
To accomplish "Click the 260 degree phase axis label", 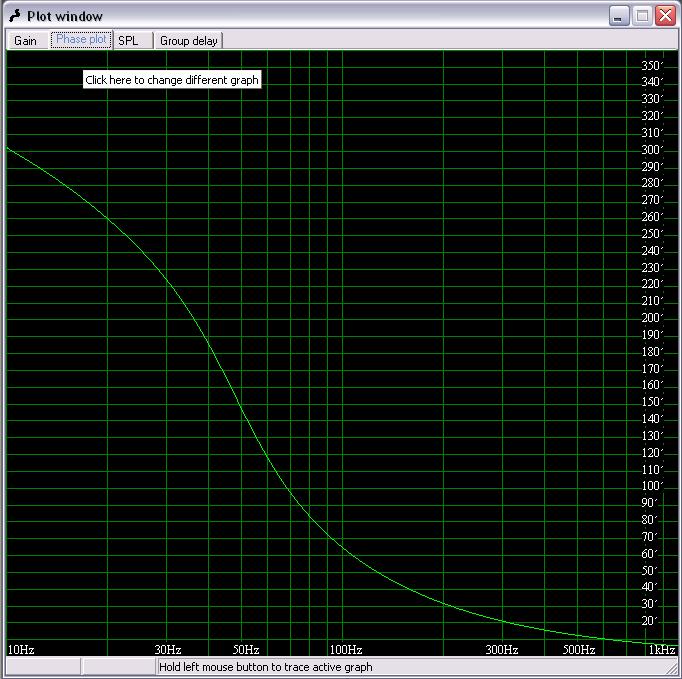I will point(652,217).
